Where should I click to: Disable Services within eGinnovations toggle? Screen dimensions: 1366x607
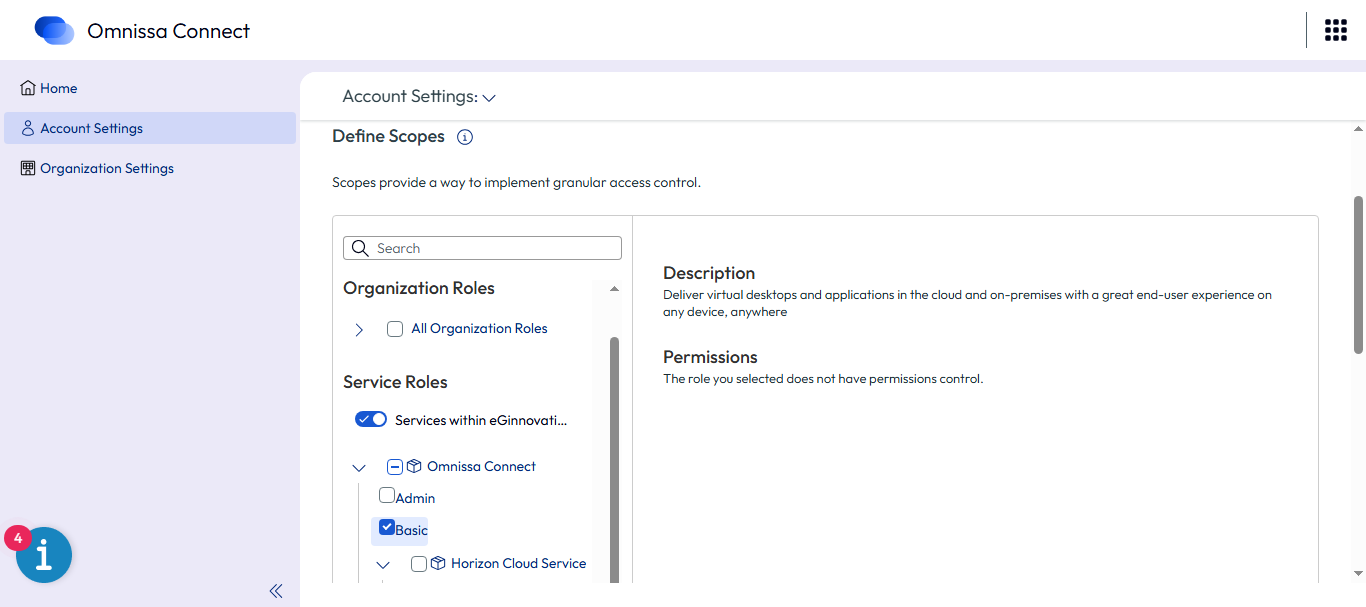tap(371, 420)
